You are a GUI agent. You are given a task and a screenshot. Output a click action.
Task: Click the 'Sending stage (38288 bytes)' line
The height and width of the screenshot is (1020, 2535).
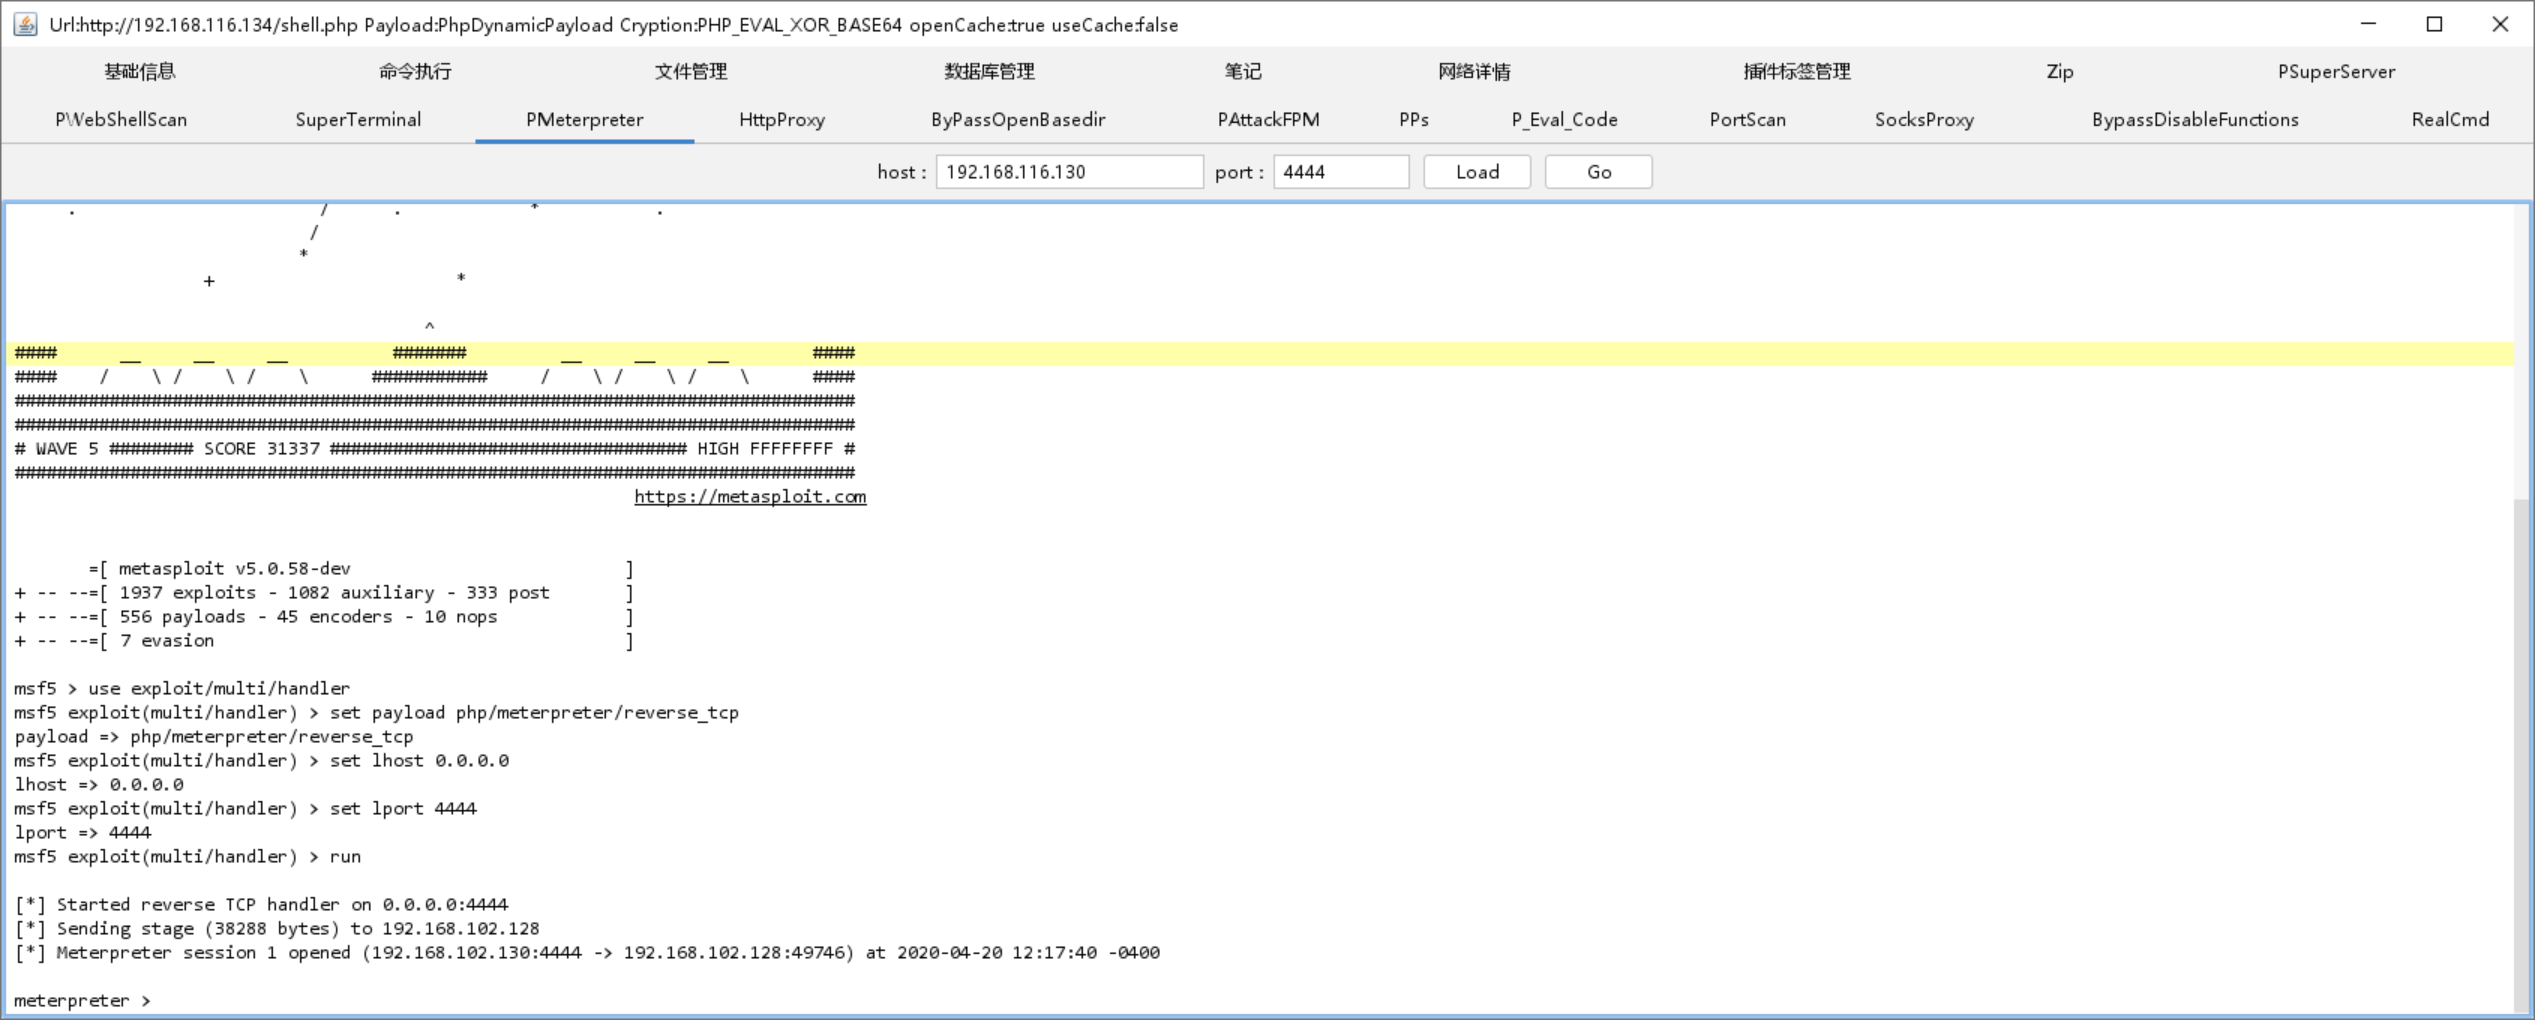pos(277,929)
